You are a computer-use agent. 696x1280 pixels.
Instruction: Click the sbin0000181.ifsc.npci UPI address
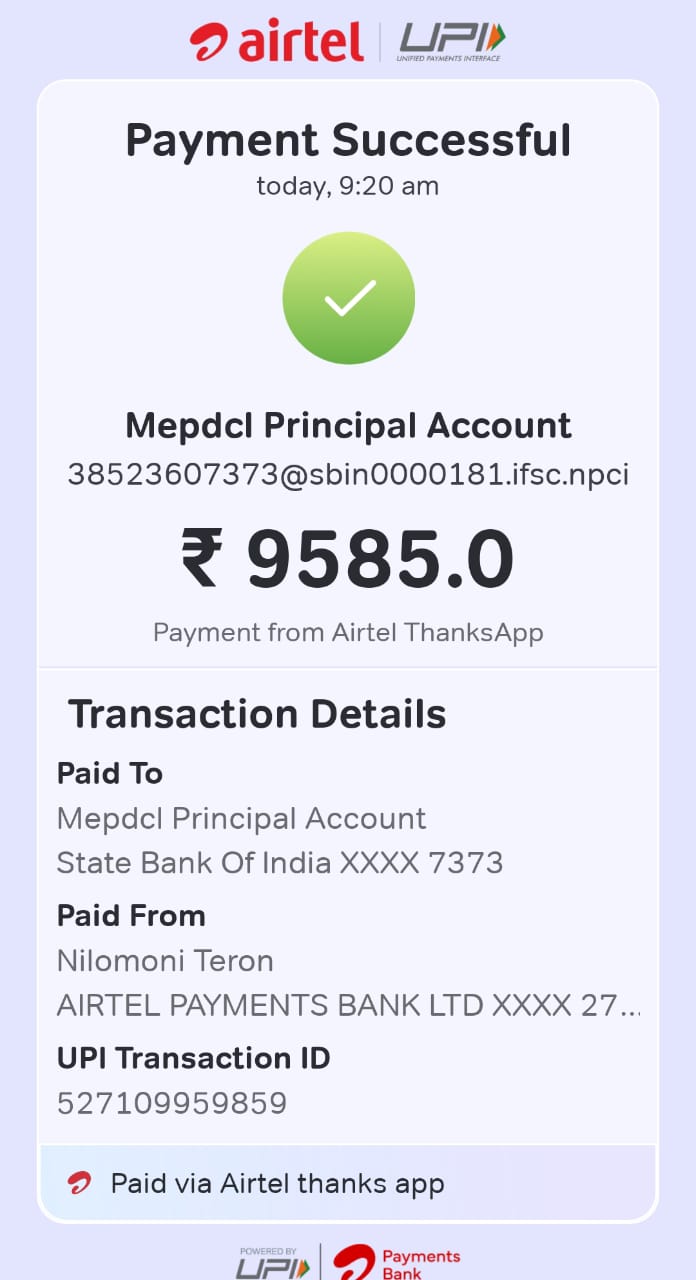click(348, 474)
